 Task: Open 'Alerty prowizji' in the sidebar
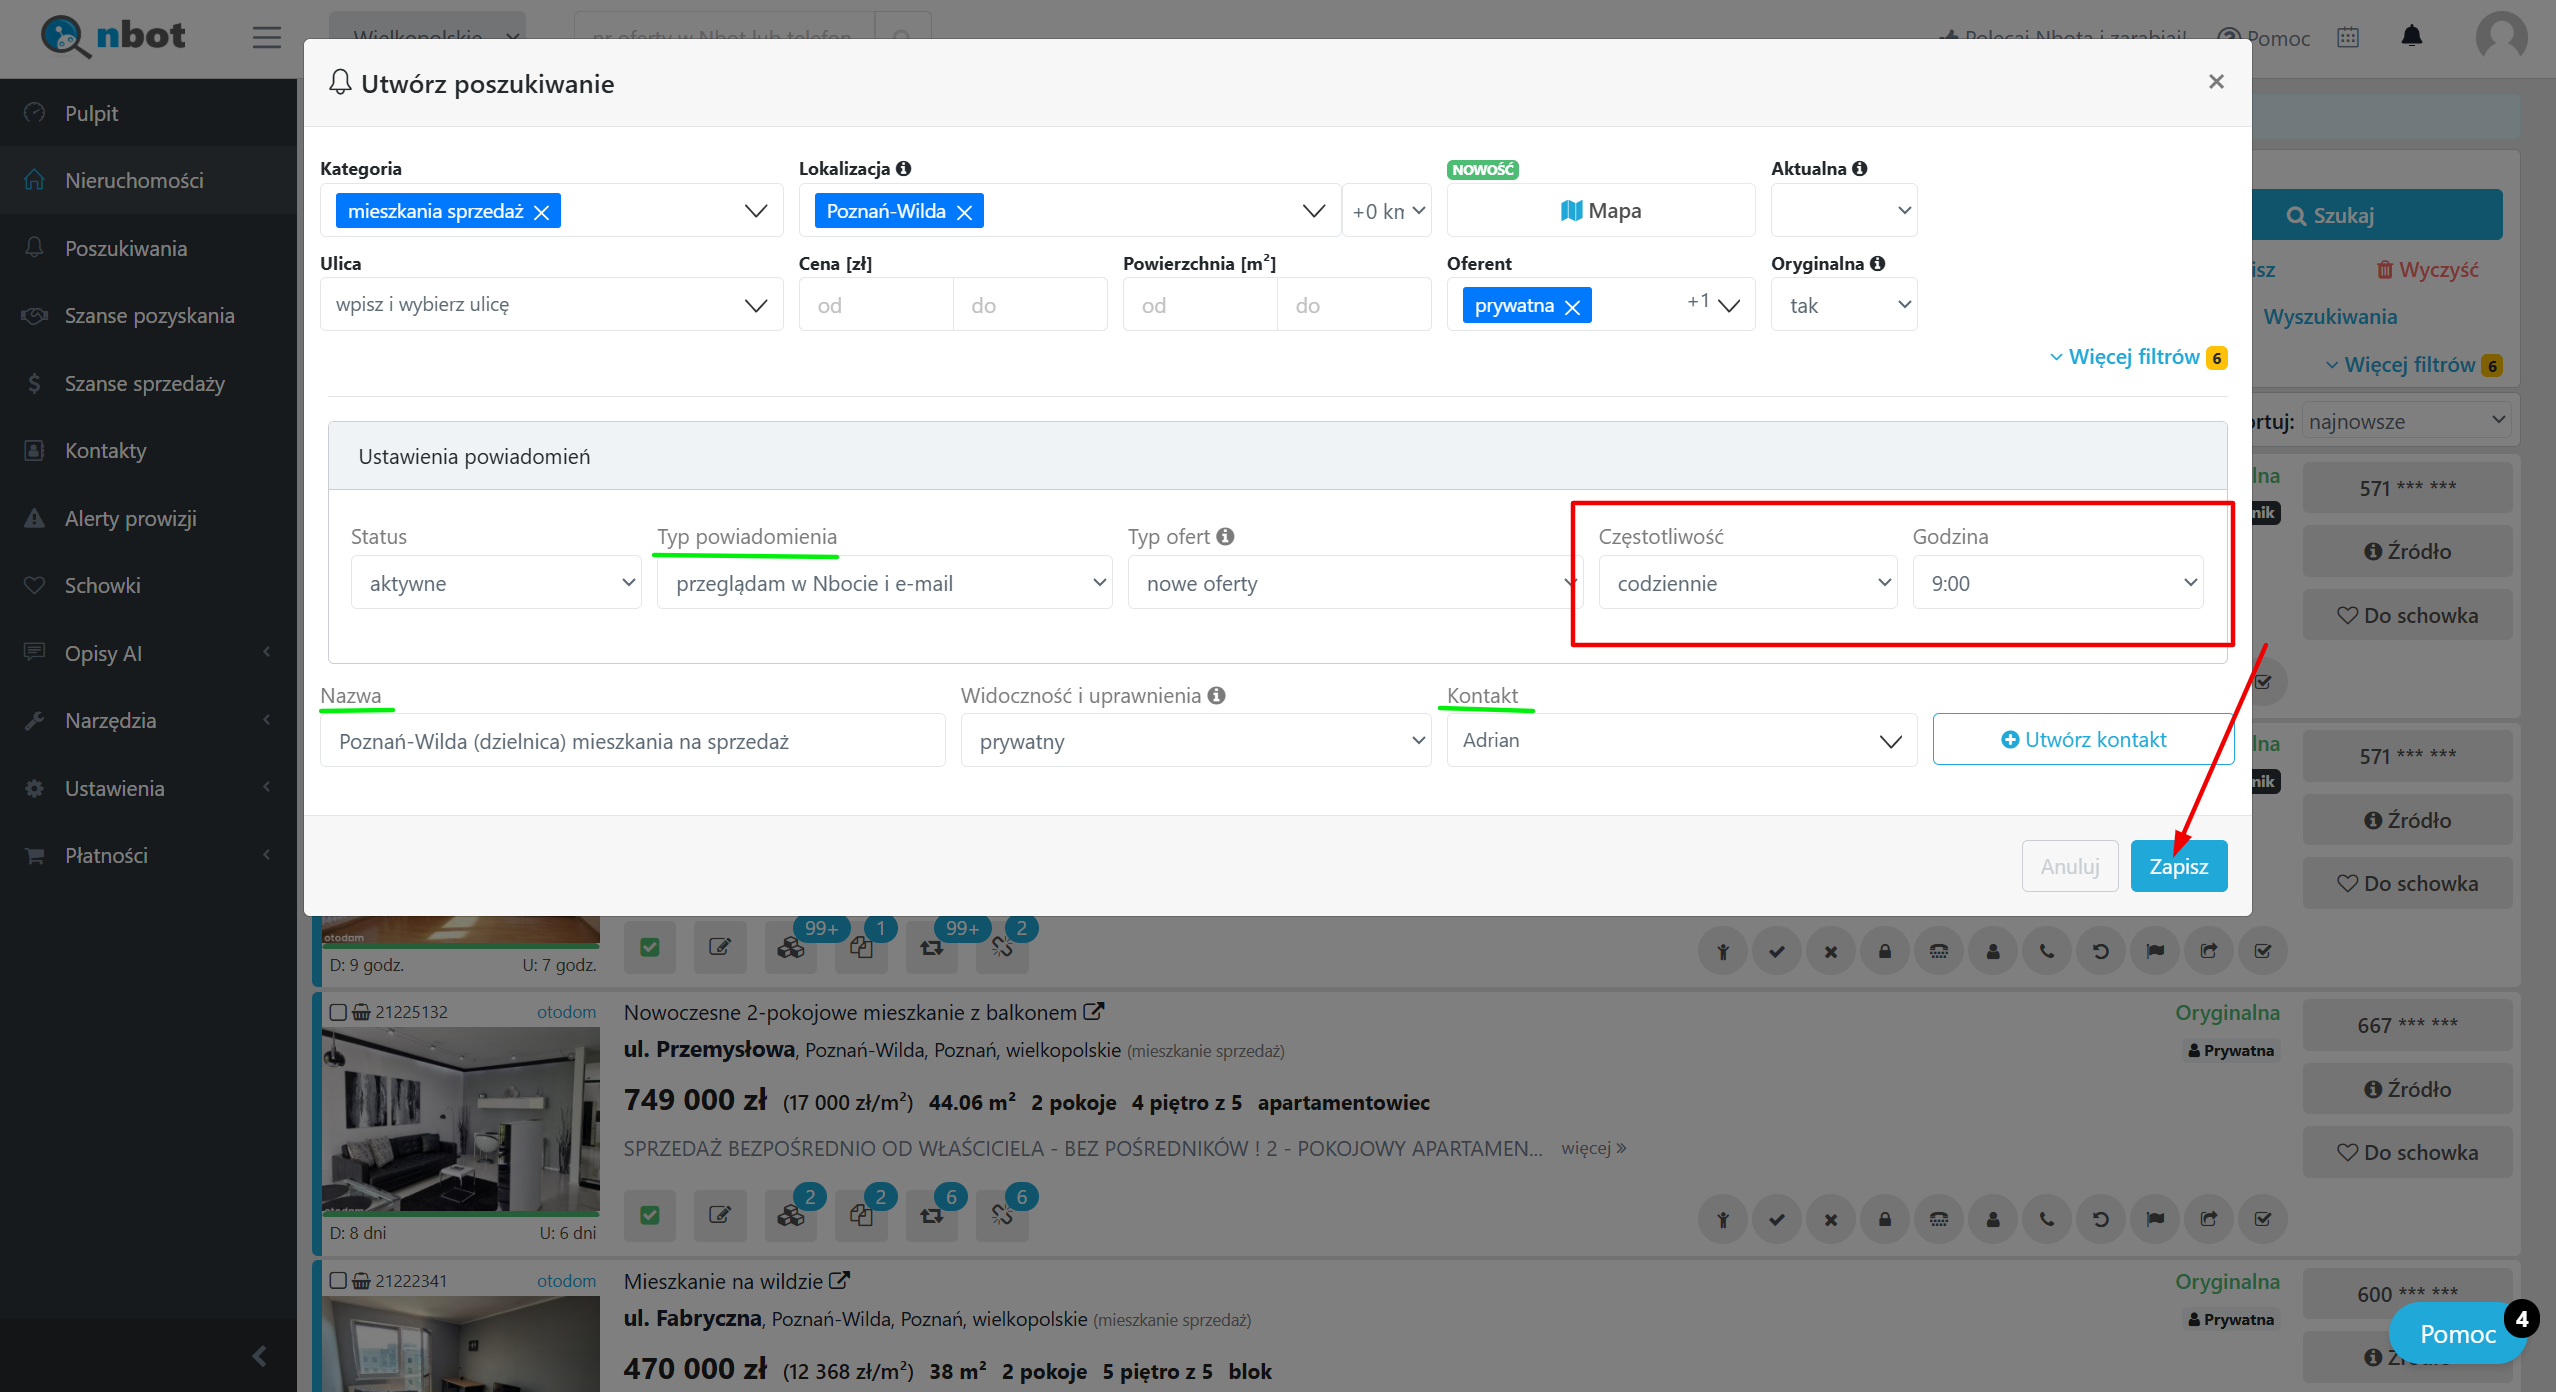(x=130, y=518)
